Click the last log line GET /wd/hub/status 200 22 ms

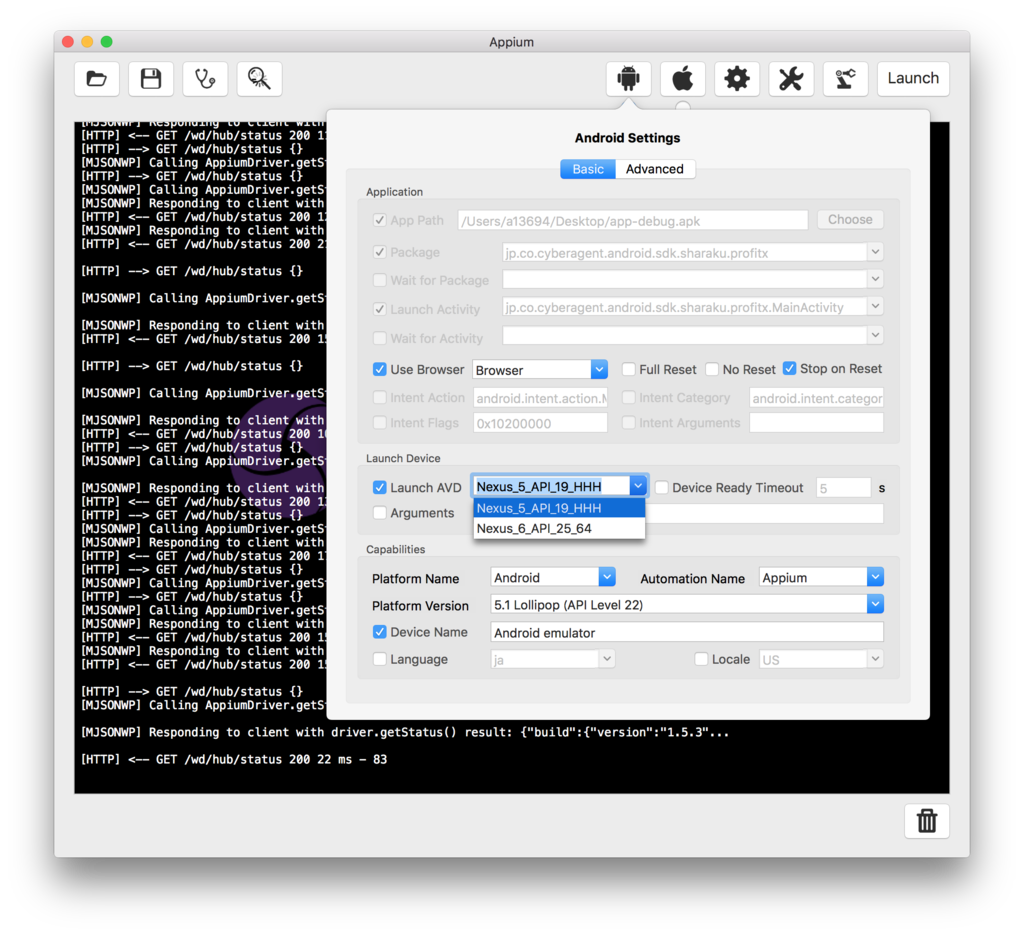[234, 759]
